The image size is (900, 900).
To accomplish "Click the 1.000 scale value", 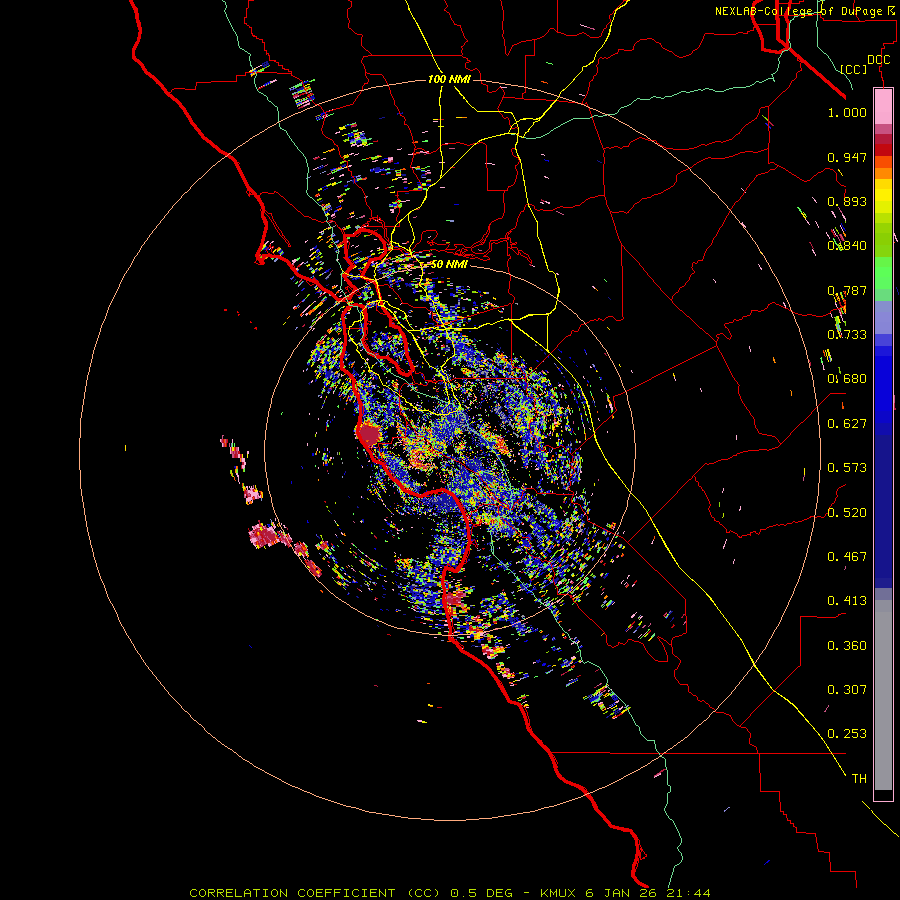I will [x=847, y=112].
